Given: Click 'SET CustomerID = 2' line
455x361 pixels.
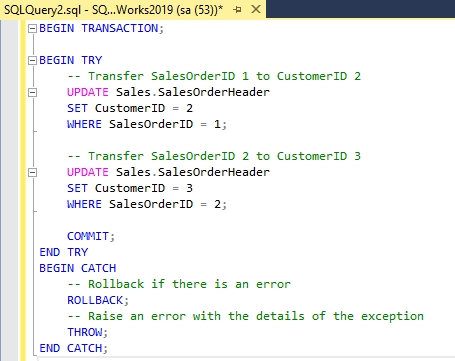Looking at the screenshot, I should coord(130,108).
